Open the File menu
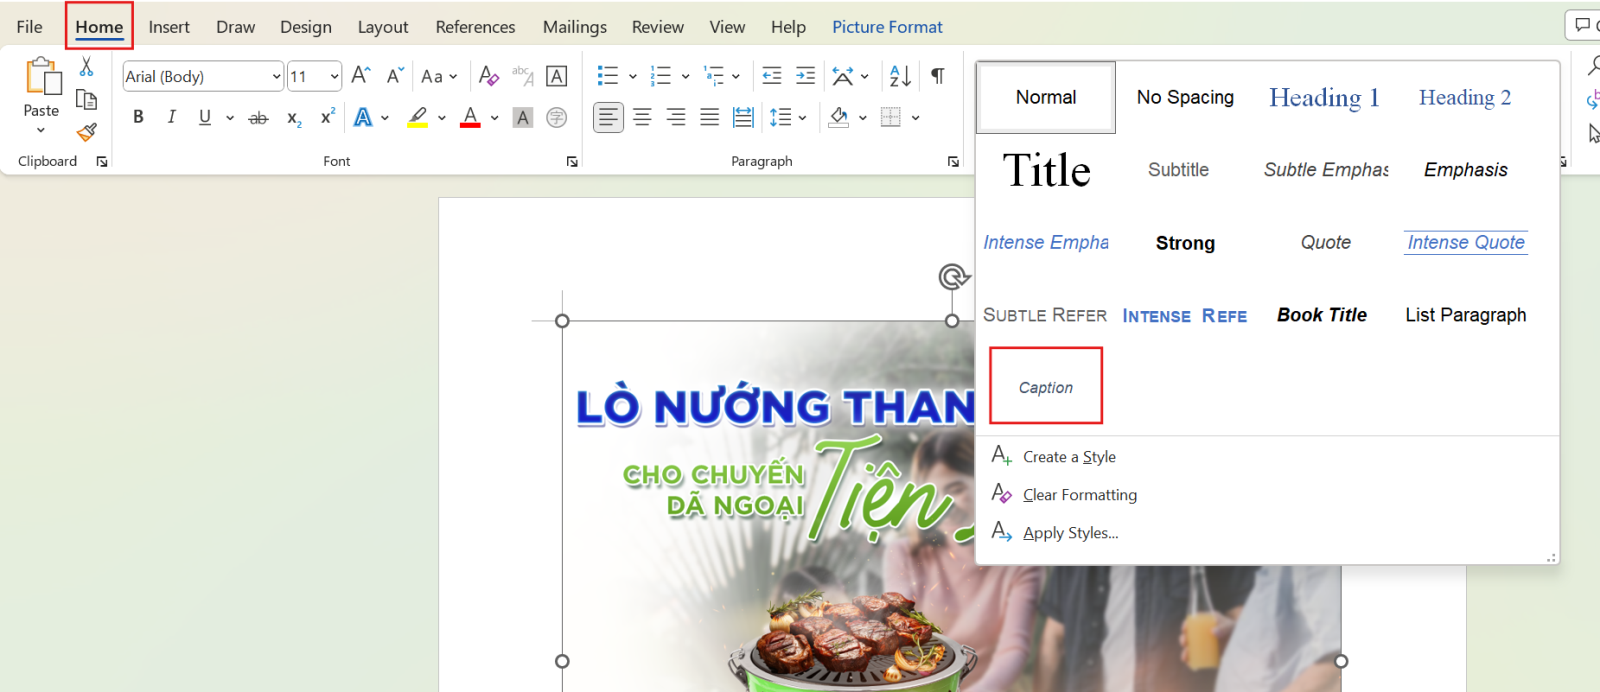The height and width of the screenshot is (692, 1600). pos(29,27)
